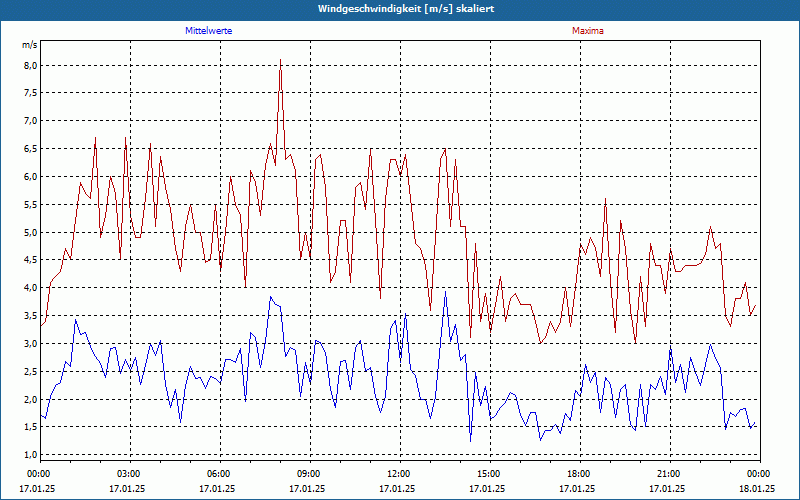This screenshot has height=500, width=800.
Task: Click the '6,5' y-axis tick label
Action: (30, 149)
